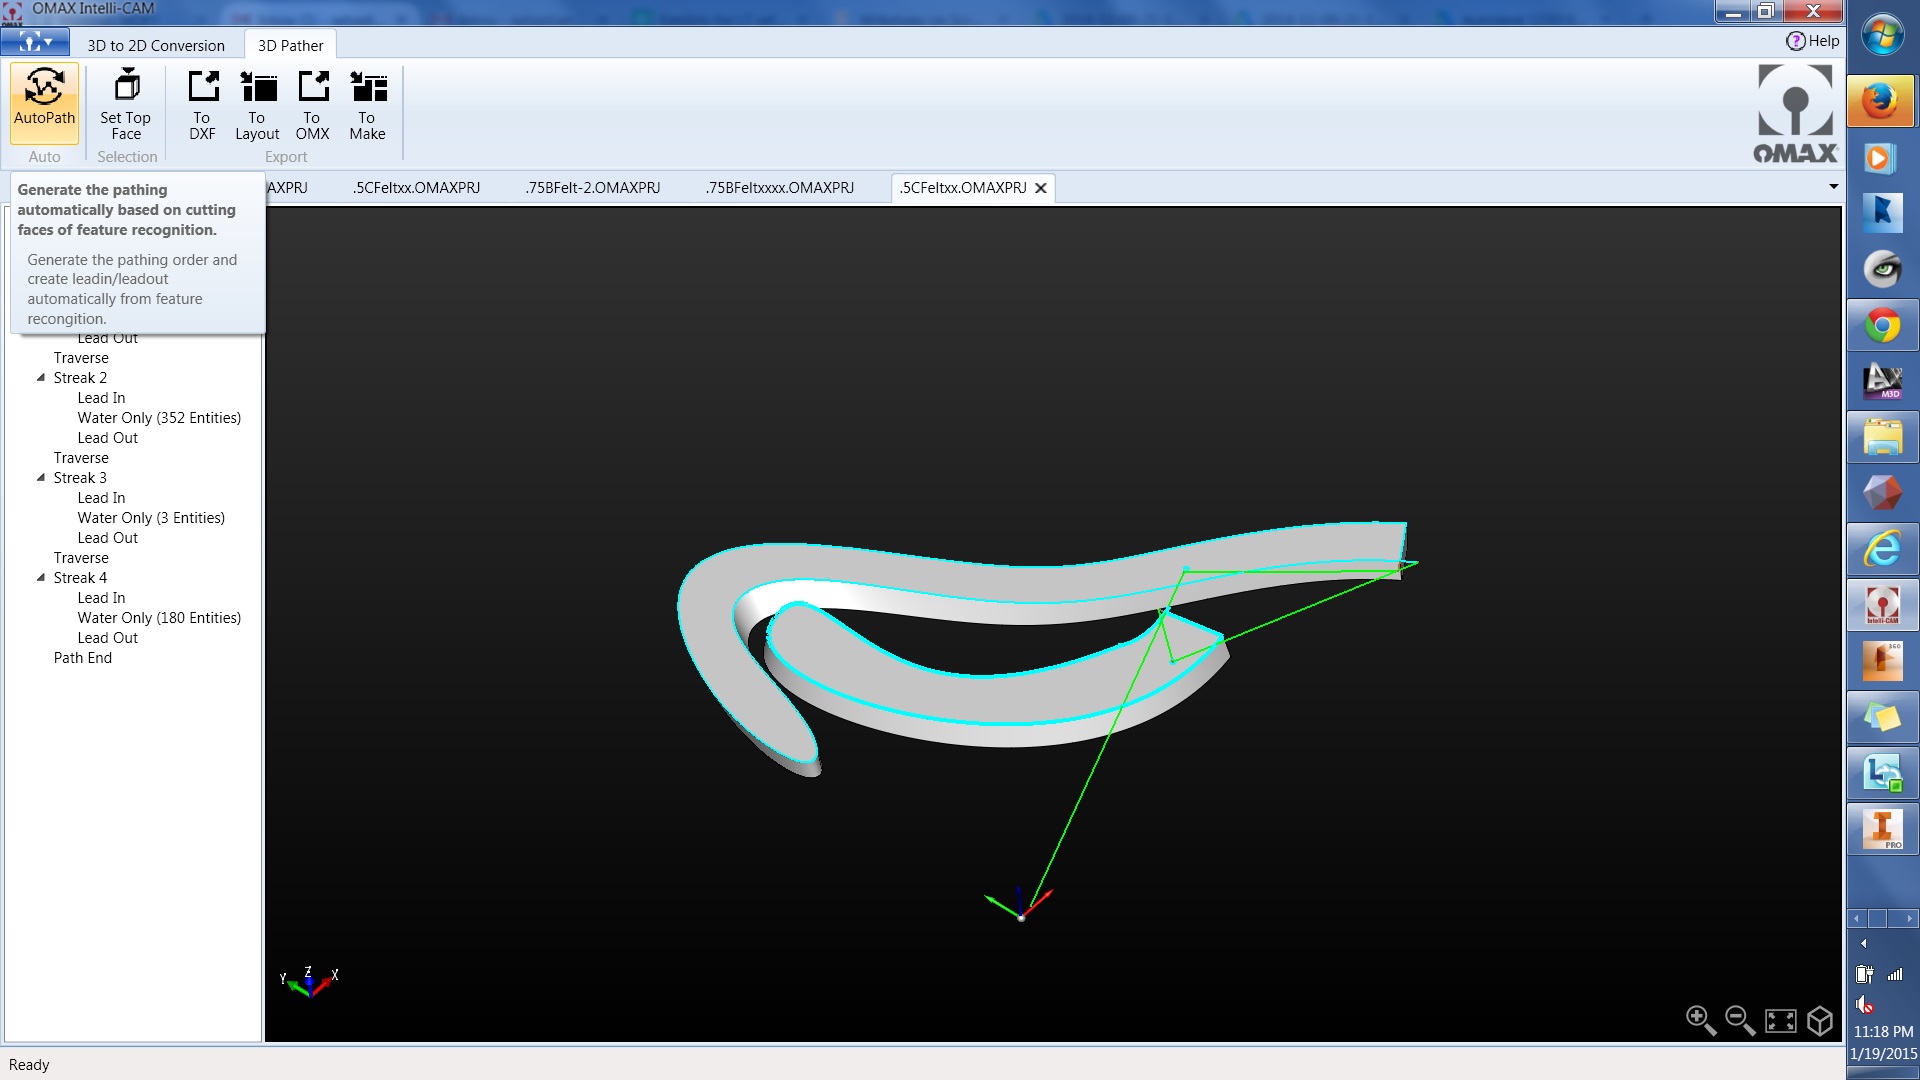Launch Internet Explorer from the taskbar
Screen dimensions: 1920x1080
[x=1882, y=549]
